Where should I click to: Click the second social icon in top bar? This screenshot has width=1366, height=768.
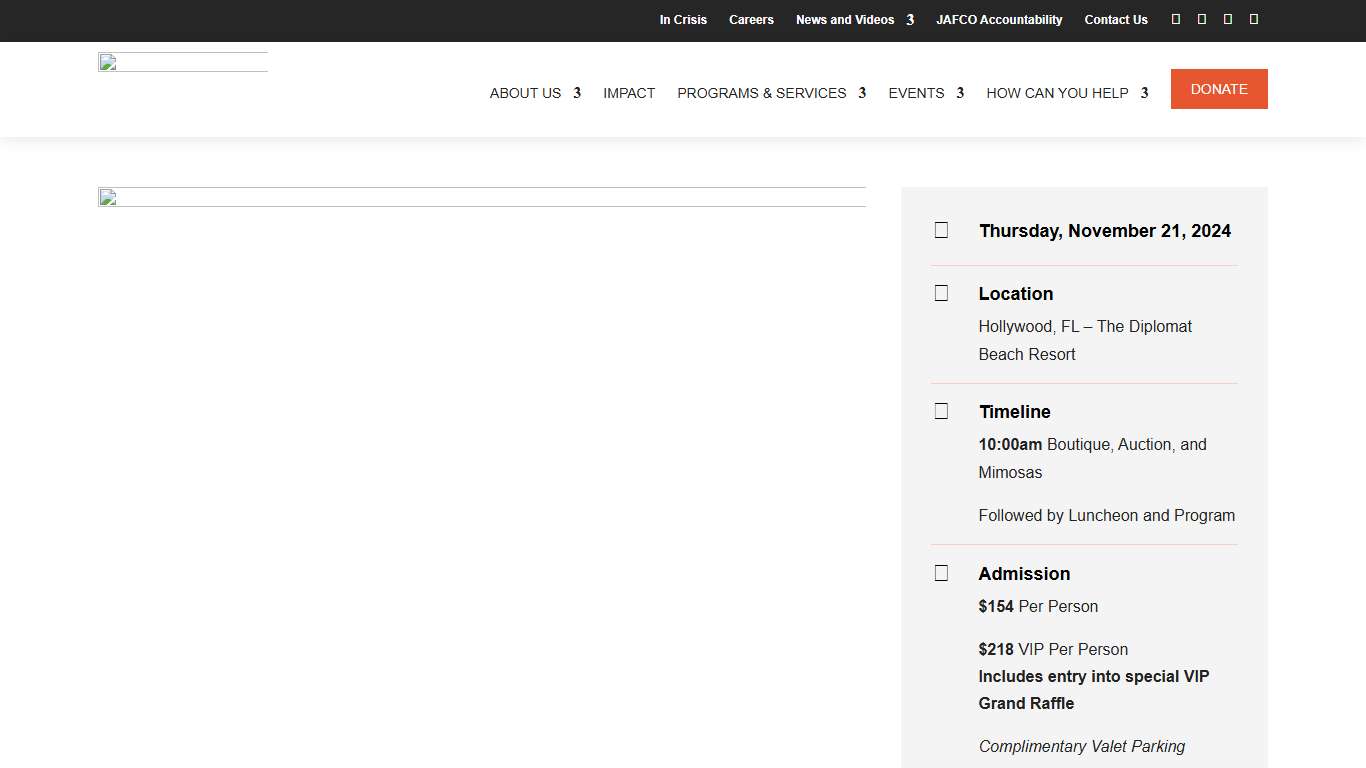1202,19
